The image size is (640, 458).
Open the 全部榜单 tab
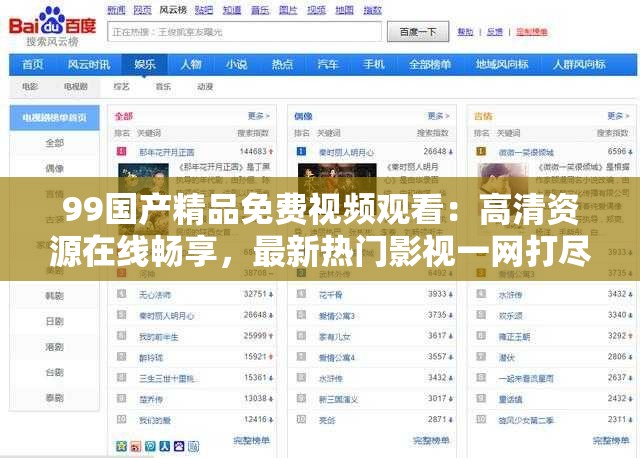tap(430, 64)
